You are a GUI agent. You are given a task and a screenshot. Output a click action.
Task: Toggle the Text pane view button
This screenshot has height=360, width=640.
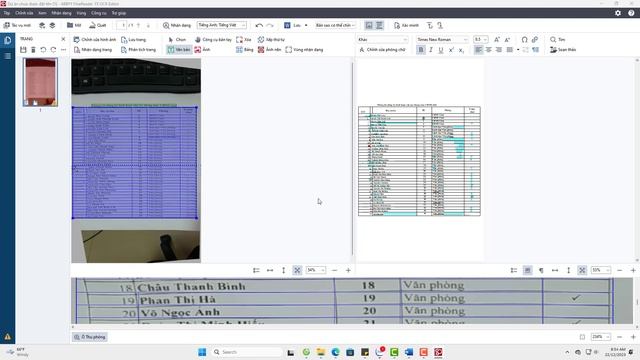[x=379, y=25]
